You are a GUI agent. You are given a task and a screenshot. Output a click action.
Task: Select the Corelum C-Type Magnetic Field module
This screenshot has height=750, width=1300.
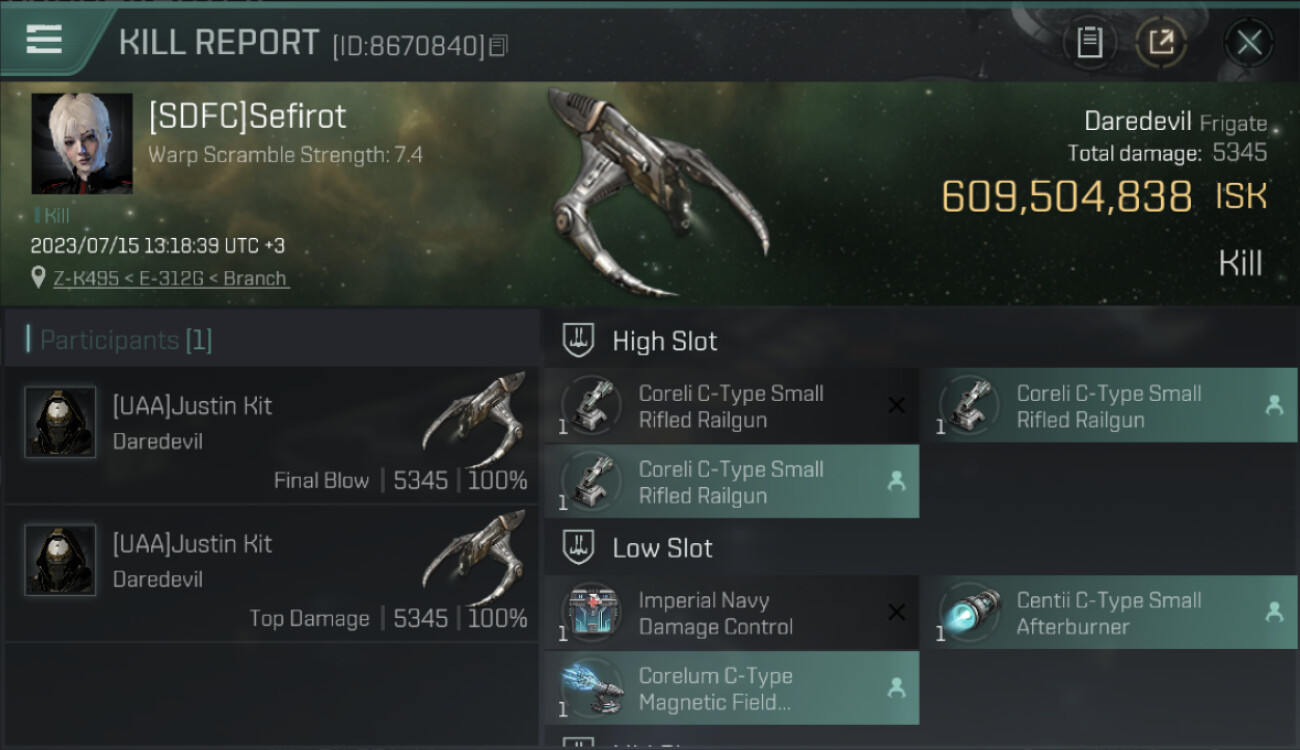pos(731,689)
